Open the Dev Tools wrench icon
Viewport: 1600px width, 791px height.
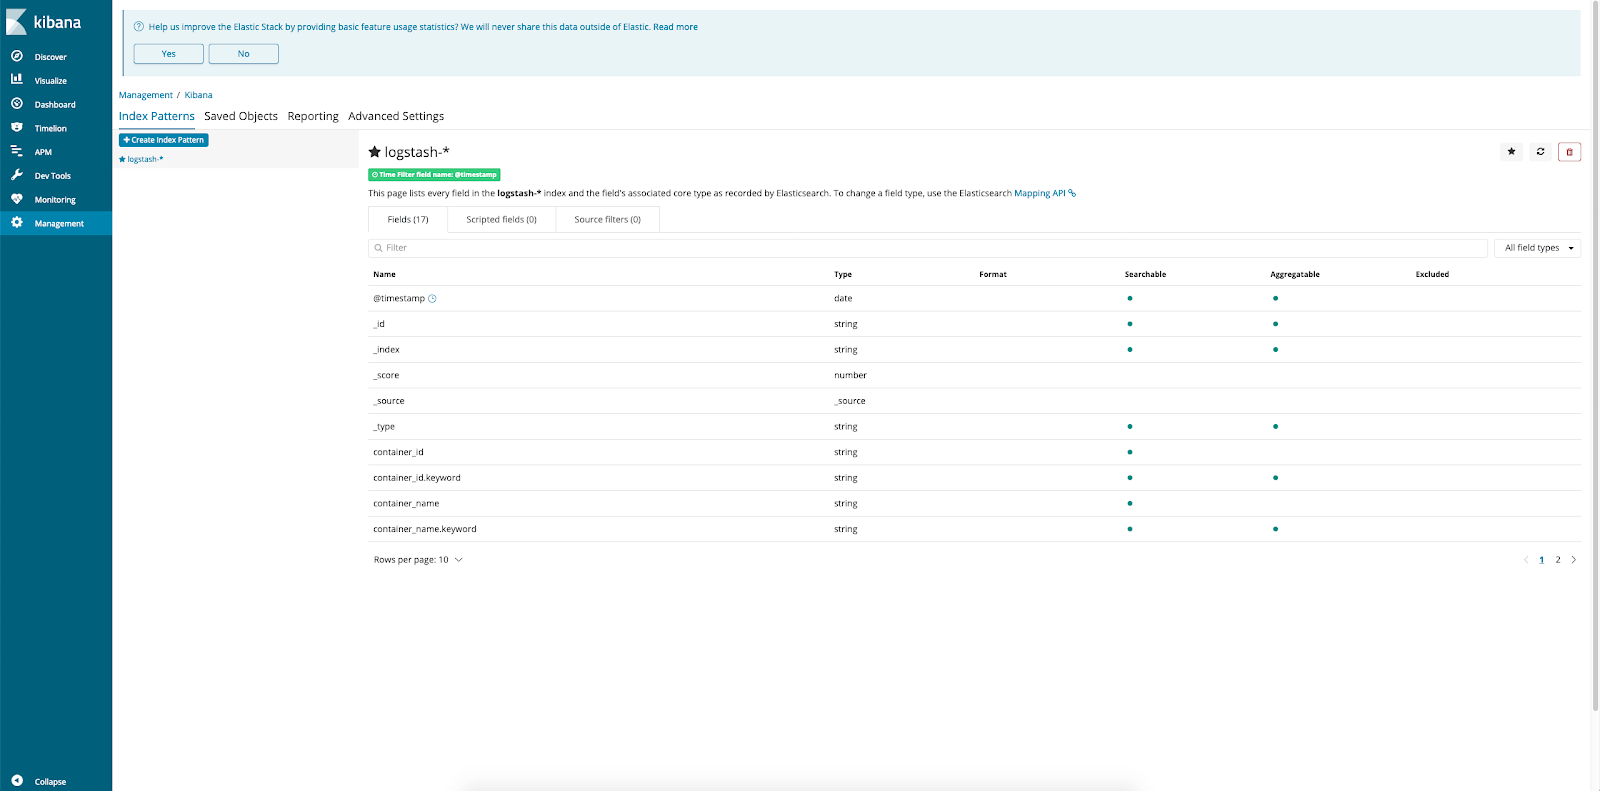[17, 175]
